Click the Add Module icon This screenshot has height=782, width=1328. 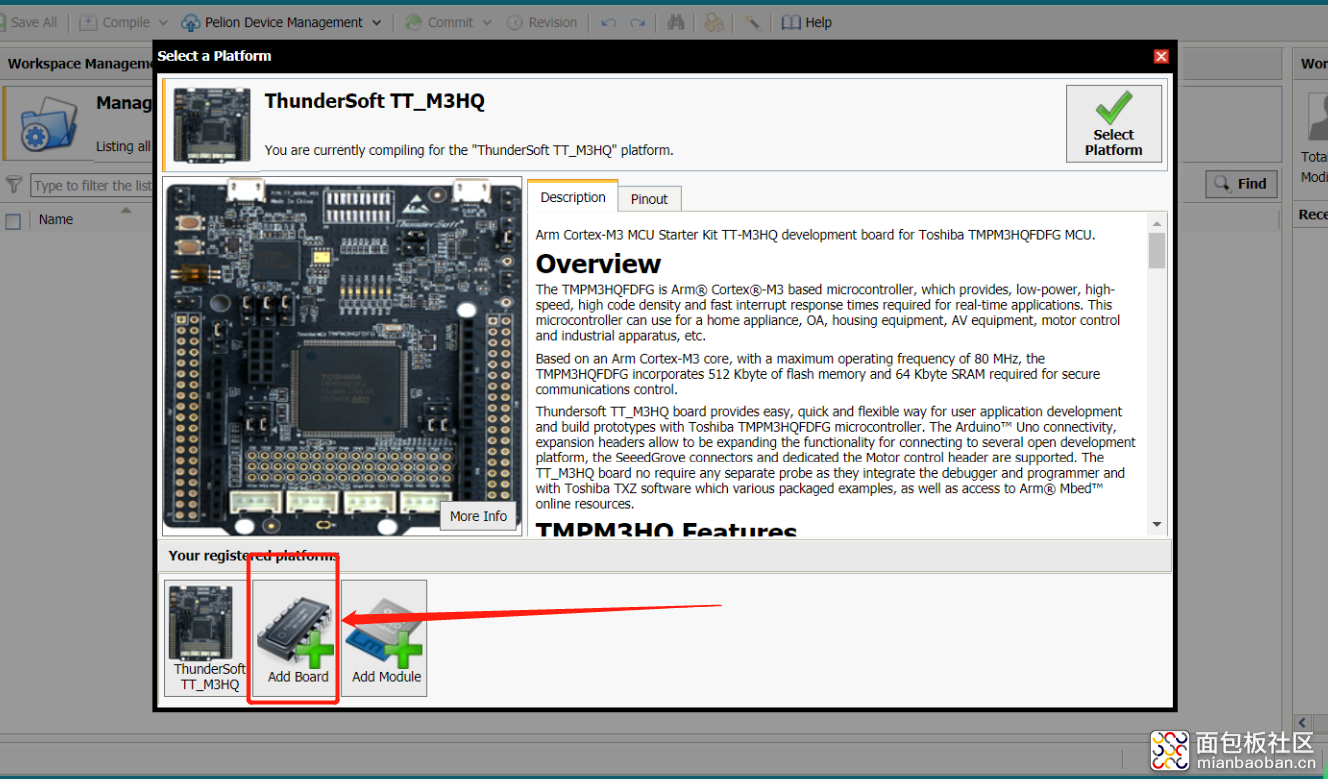tap(386, 638)
